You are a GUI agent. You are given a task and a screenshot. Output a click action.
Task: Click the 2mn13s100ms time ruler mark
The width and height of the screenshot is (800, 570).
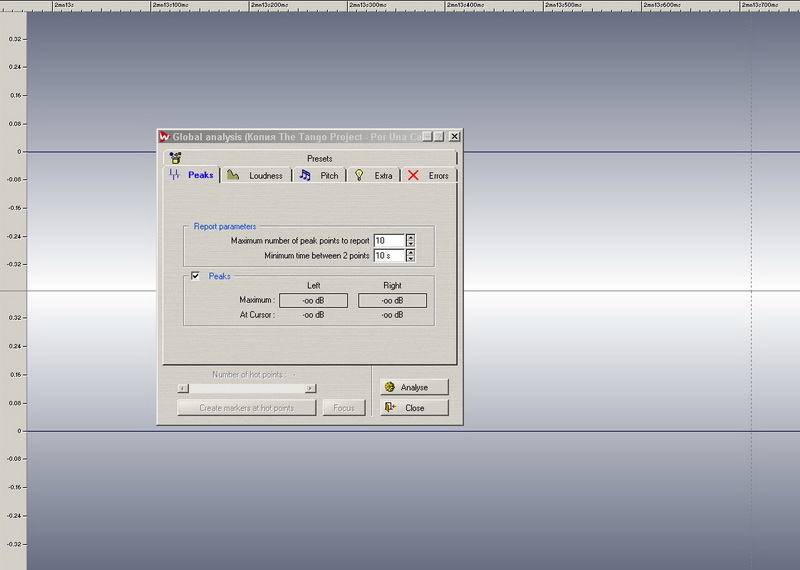click(x=170, y=5)
